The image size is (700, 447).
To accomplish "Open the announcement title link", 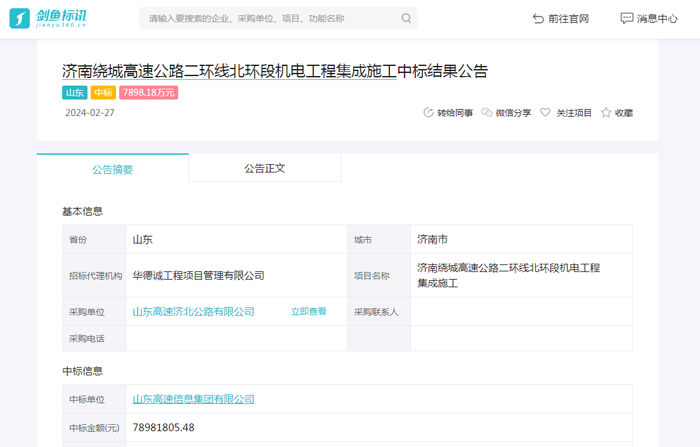I will coord(229,71).
